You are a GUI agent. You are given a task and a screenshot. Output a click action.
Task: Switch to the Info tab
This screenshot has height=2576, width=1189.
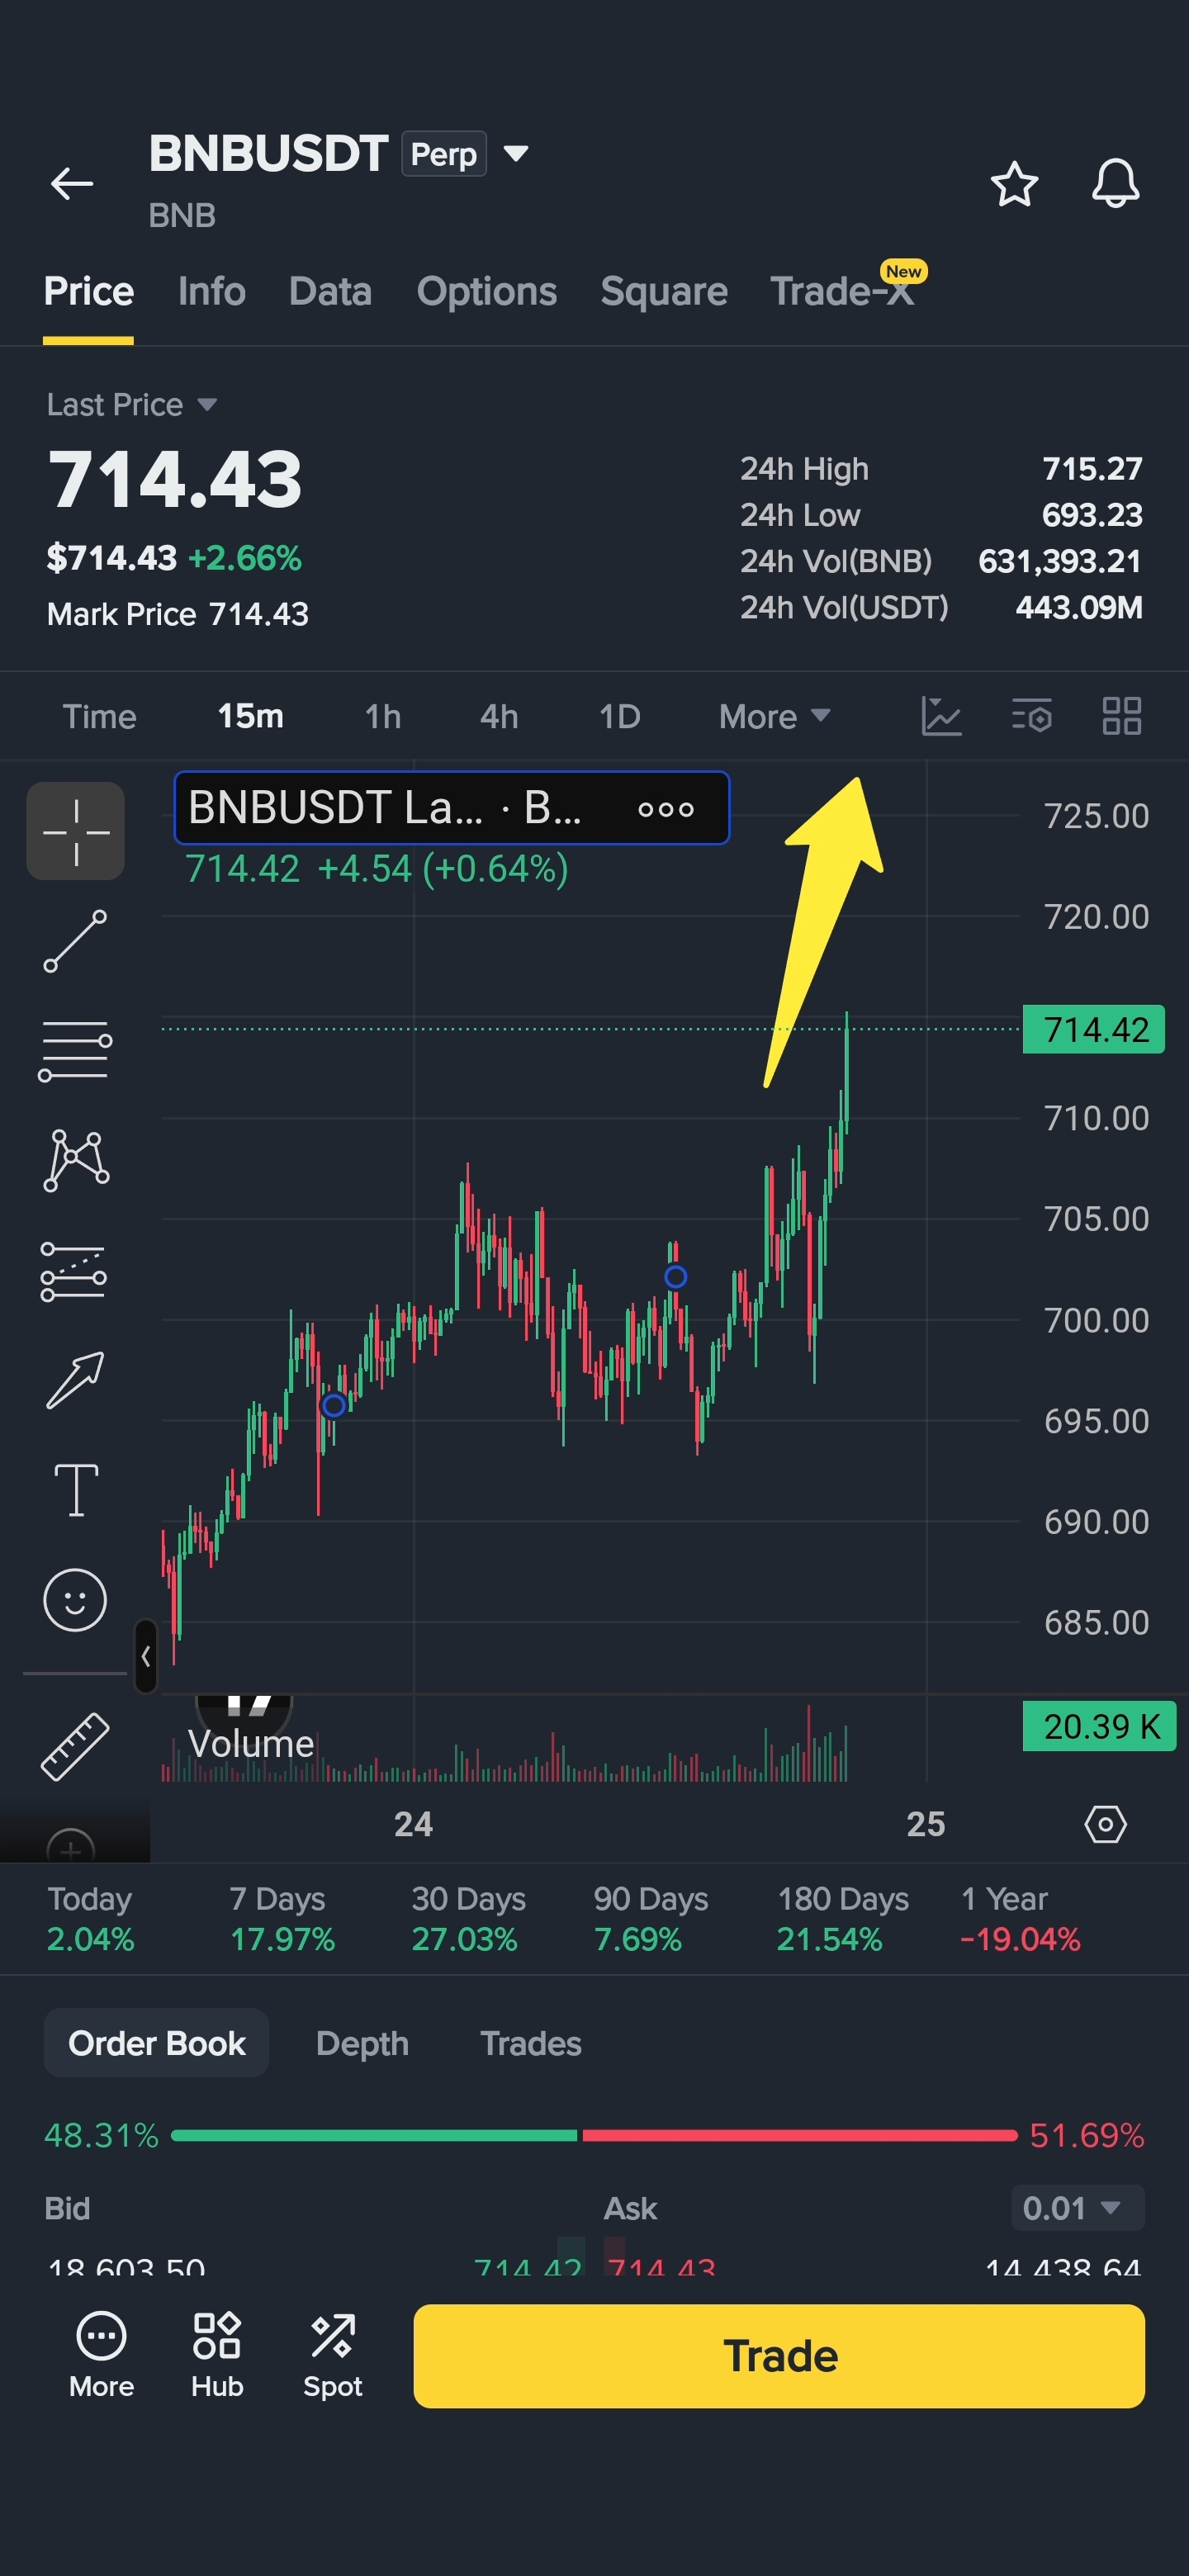[x=211, y=291]
